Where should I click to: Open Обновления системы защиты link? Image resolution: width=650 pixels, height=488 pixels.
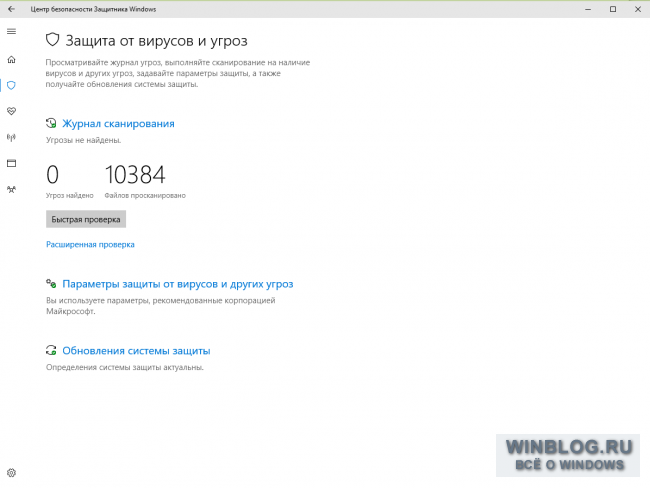click(x=136, y=351)
